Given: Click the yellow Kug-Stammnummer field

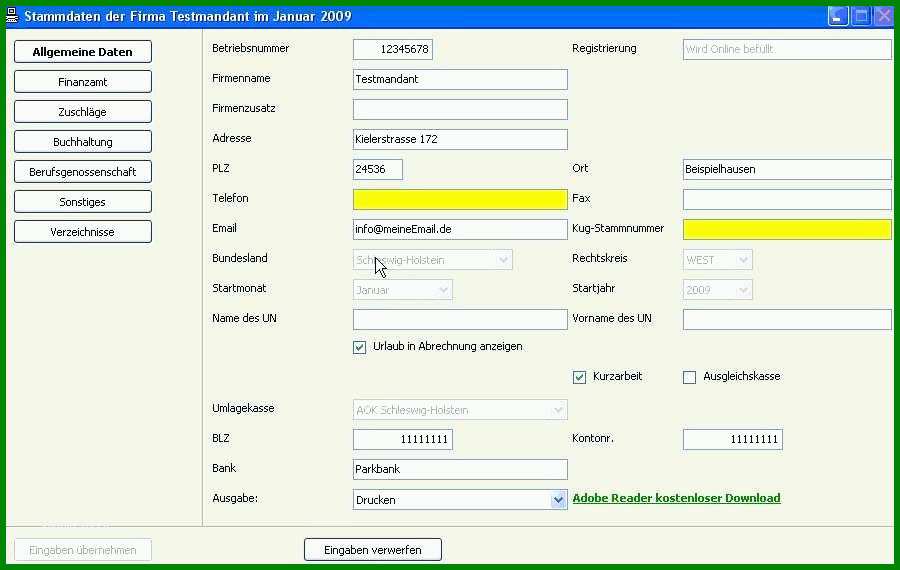Looking at the screenshot, I should point(787,229).
